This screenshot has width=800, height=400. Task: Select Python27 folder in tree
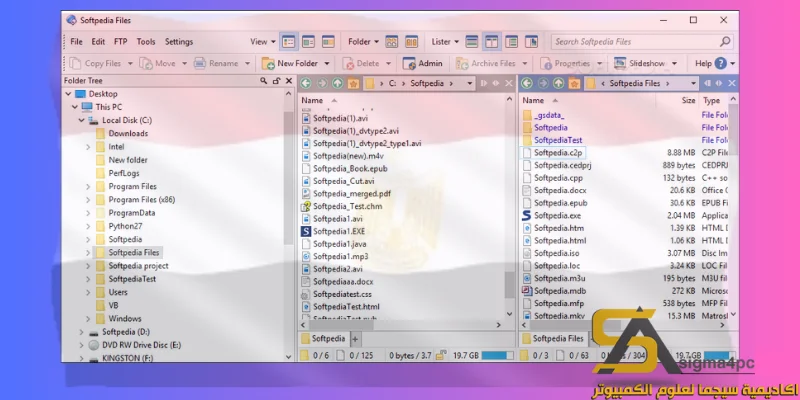pyautogui.click(x=125, y=226)
